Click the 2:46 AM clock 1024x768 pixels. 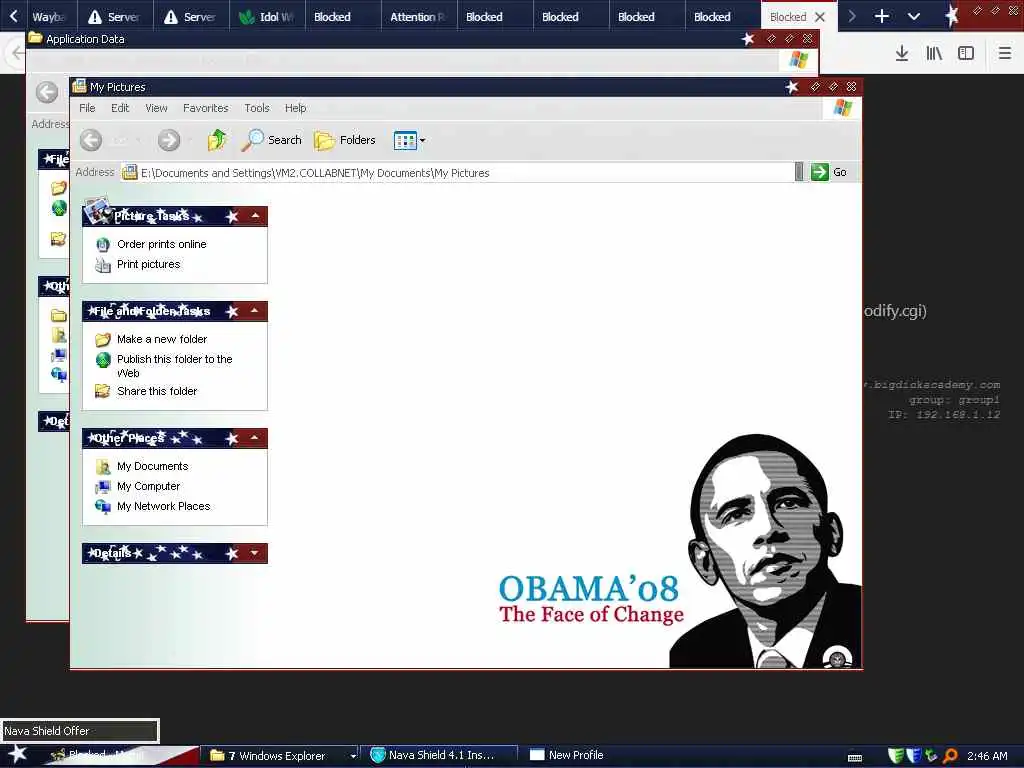(987, 756)
